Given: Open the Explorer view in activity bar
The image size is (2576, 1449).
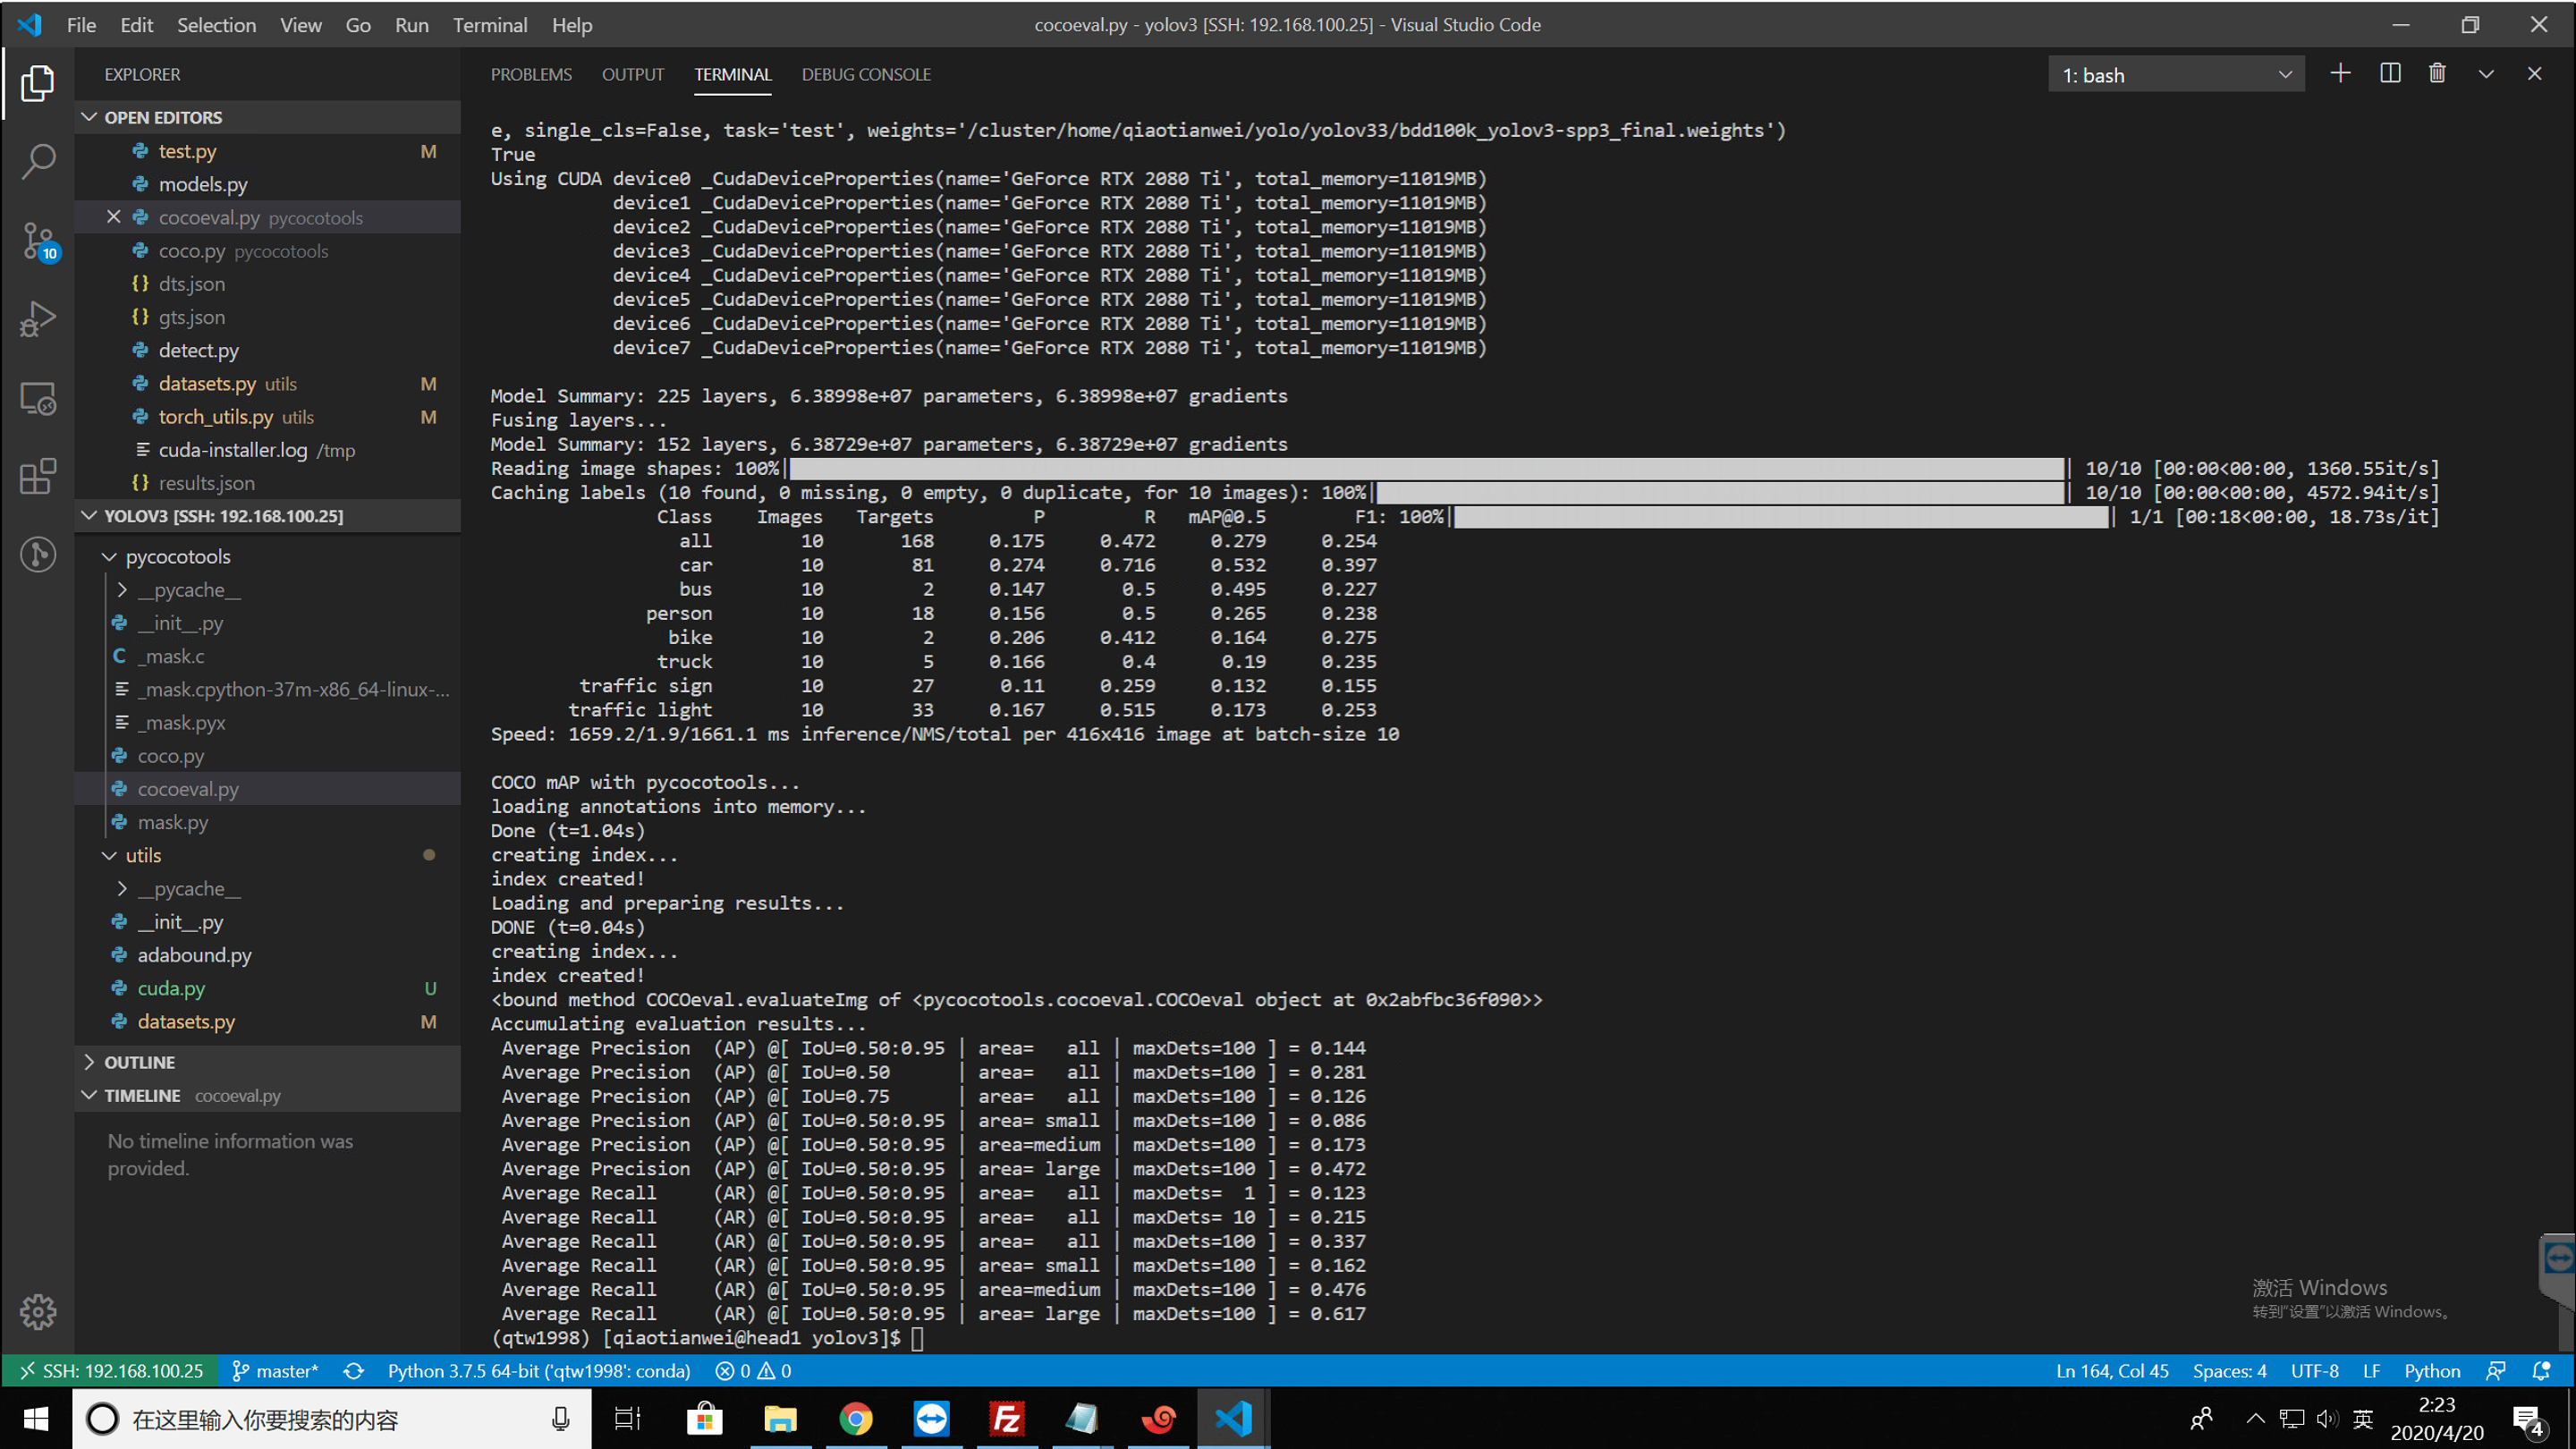Looking at the screenshot, I should point(37,83).
